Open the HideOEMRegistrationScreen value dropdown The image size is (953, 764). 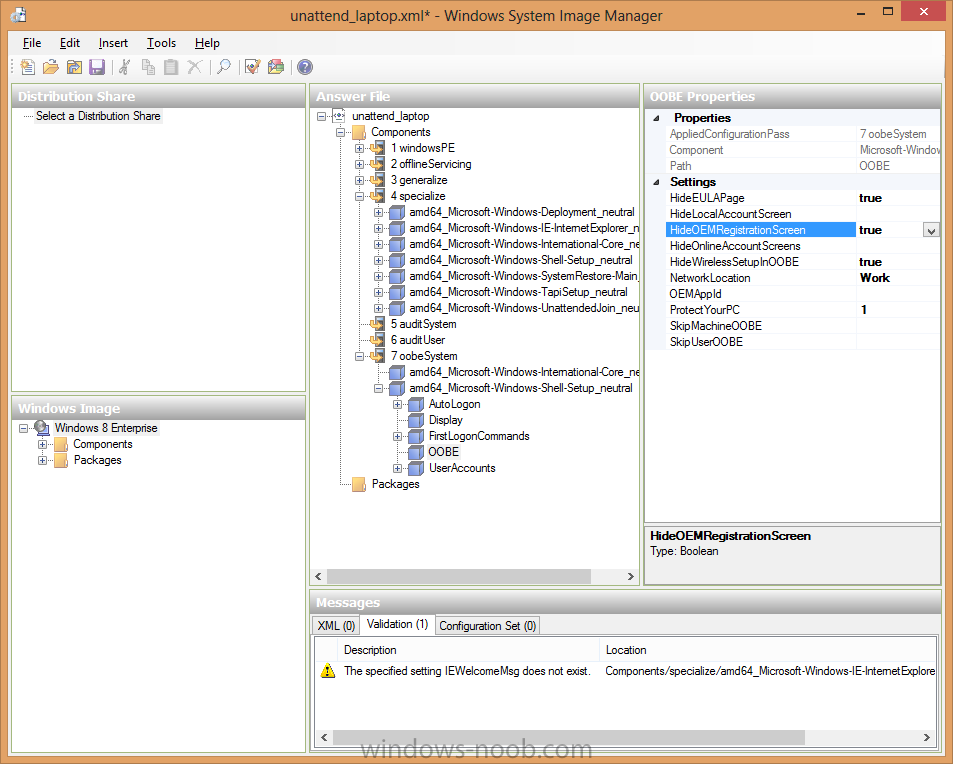coord(931,230)
